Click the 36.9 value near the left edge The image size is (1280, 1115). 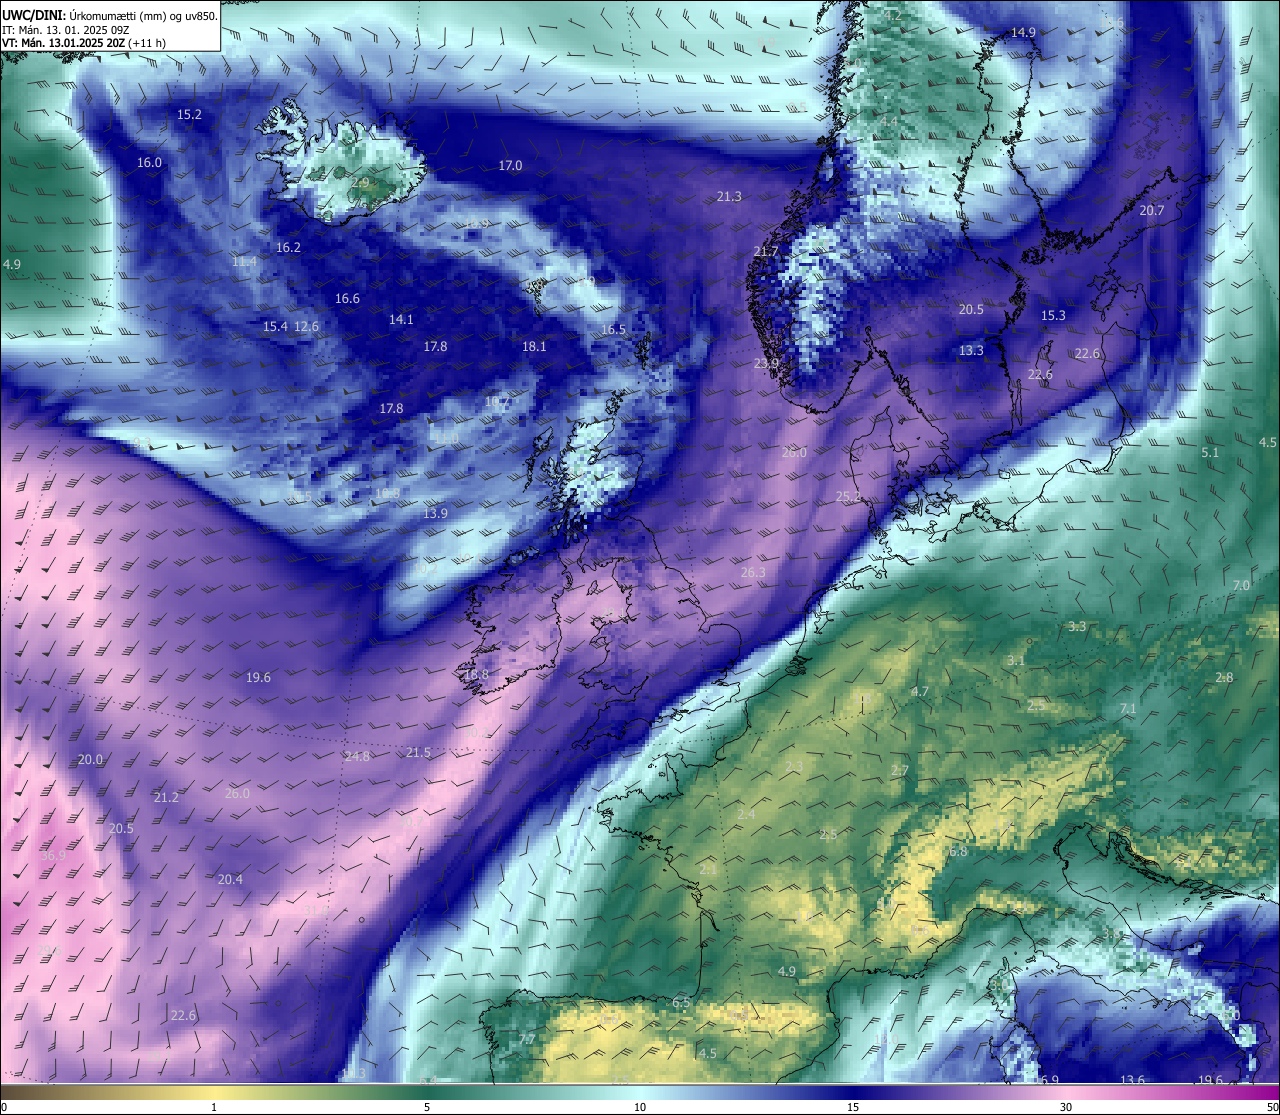(53, 855)
